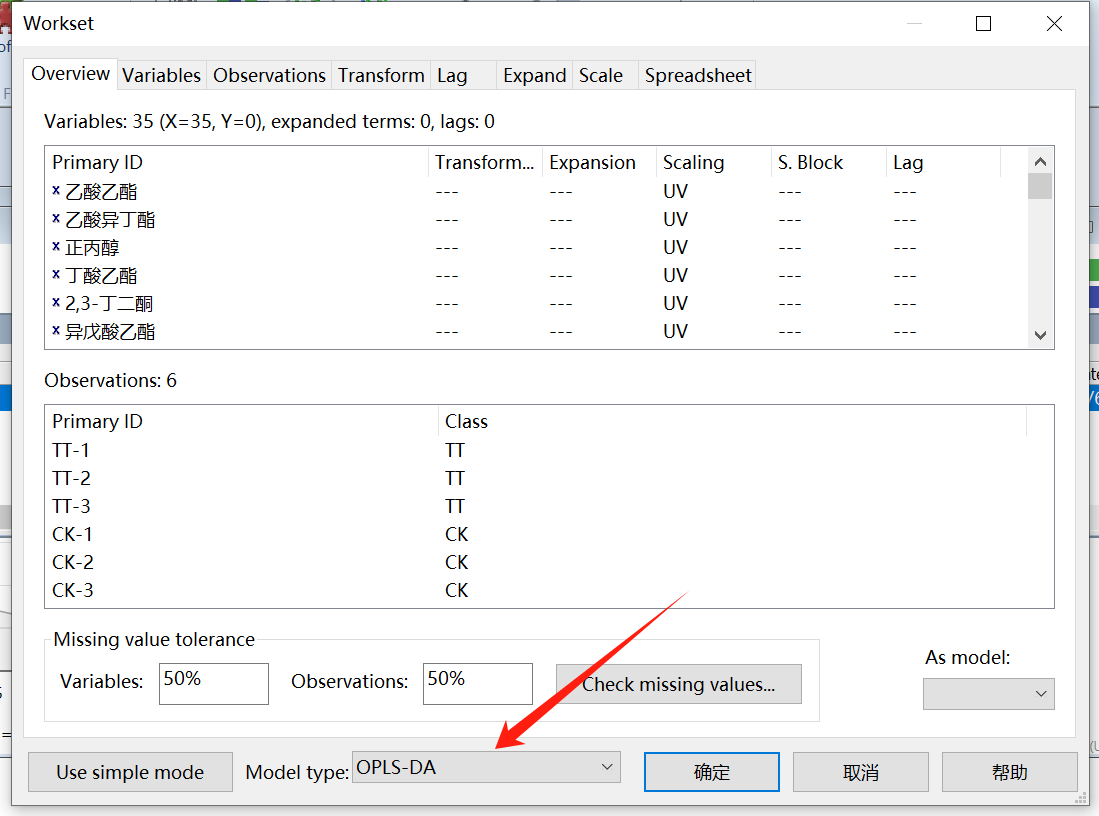Screen dimensions: 1099x816
Task: Open the Observations tab
Action: (x=269, y=76)
